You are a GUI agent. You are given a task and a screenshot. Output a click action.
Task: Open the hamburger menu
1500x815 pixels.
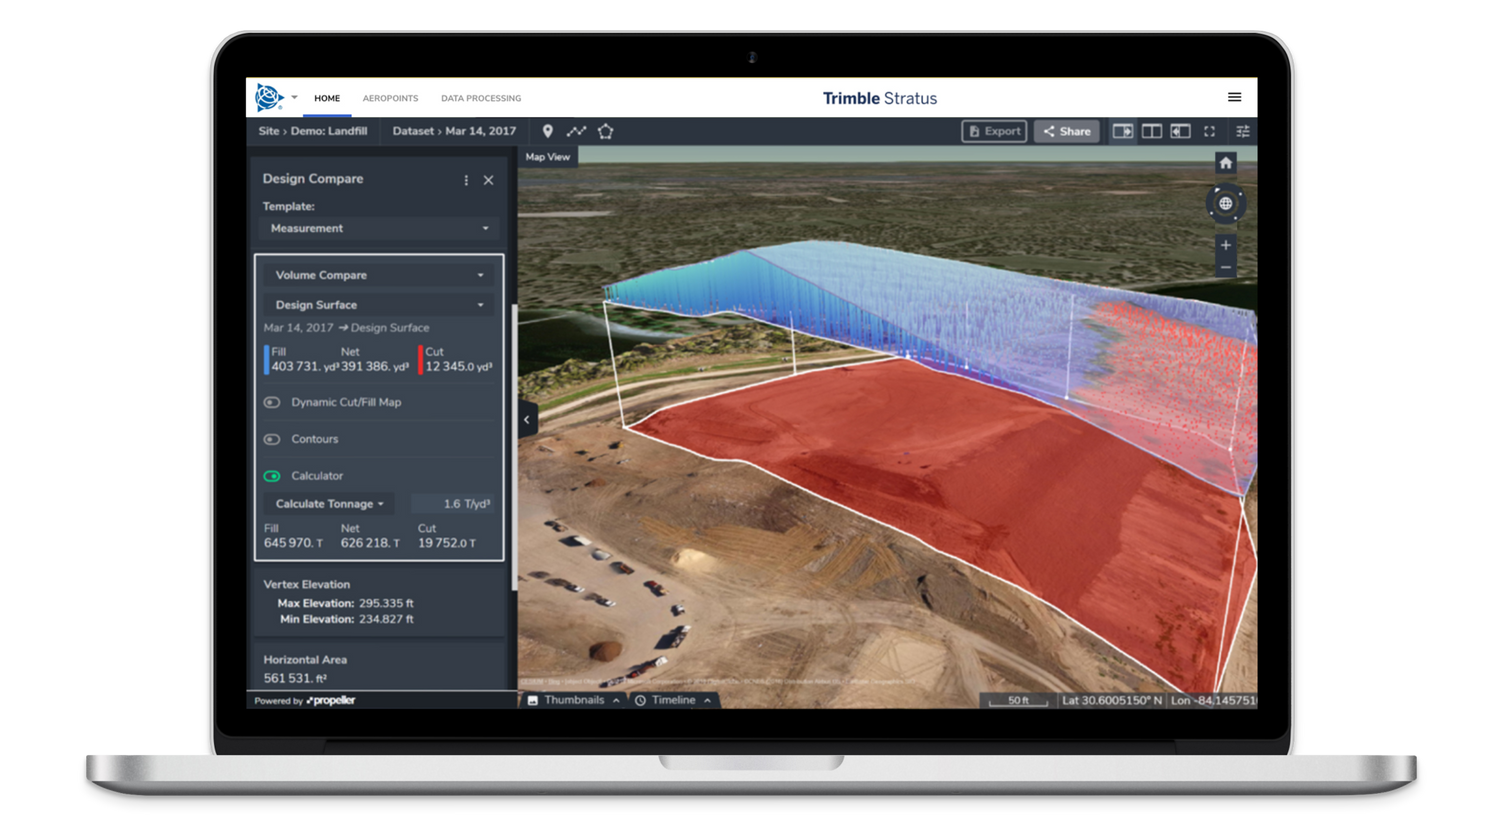pos(1234,97)
